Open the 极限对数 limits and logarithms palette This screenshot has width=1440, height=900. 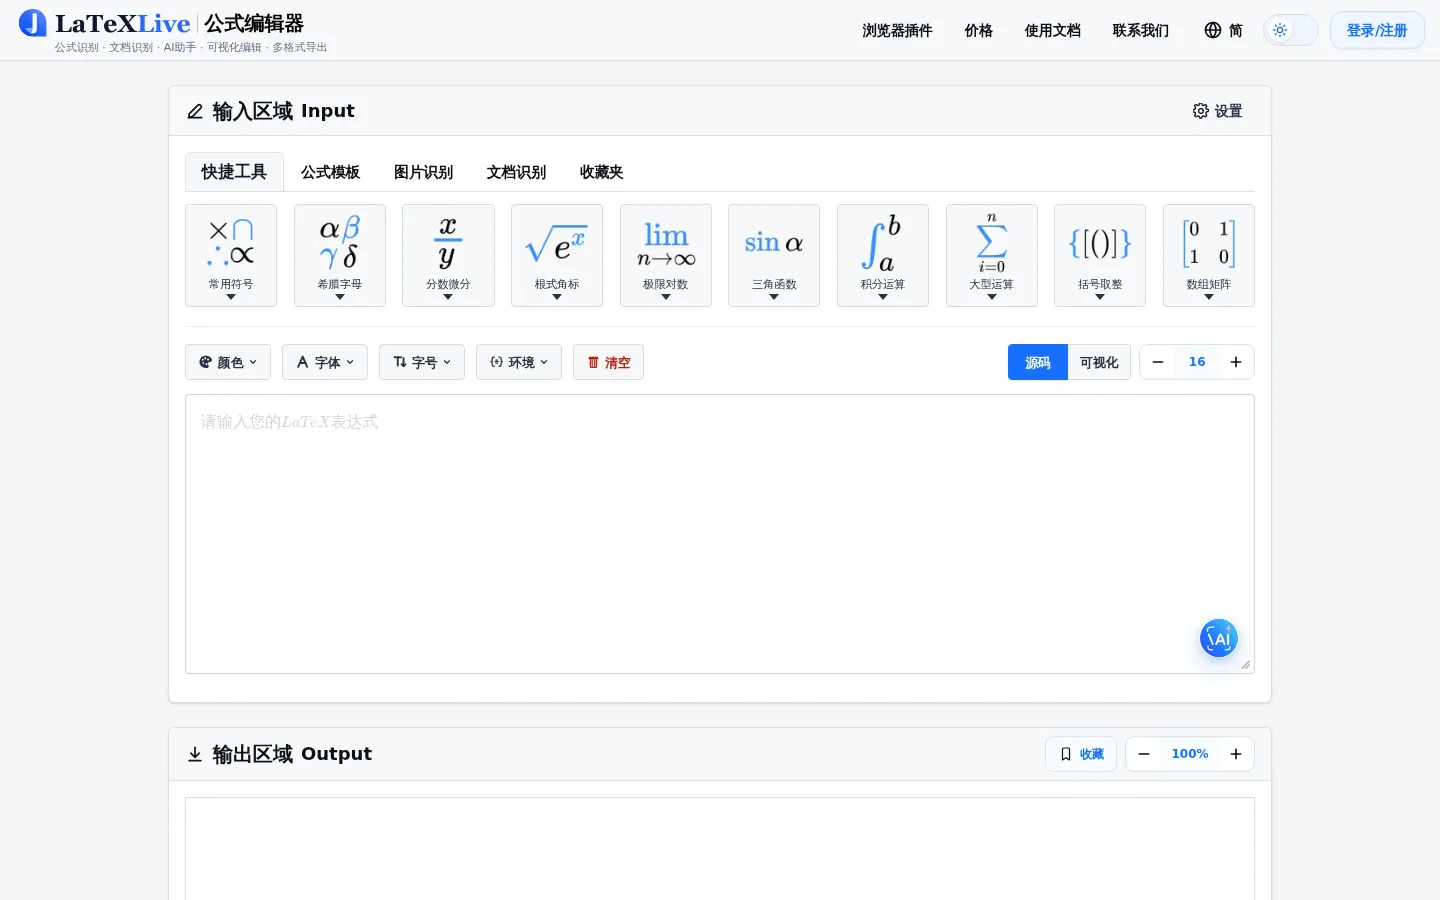(666, 255)
